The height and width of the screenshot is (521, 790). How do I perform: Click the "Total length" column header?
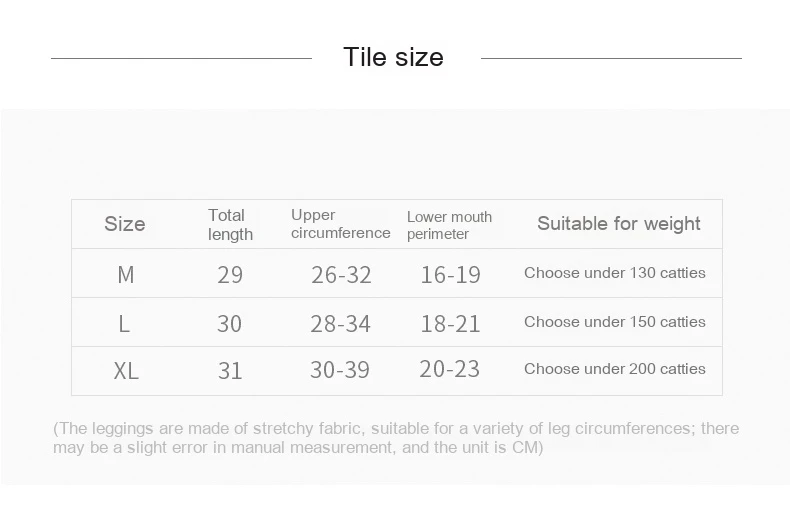[230, 225]
